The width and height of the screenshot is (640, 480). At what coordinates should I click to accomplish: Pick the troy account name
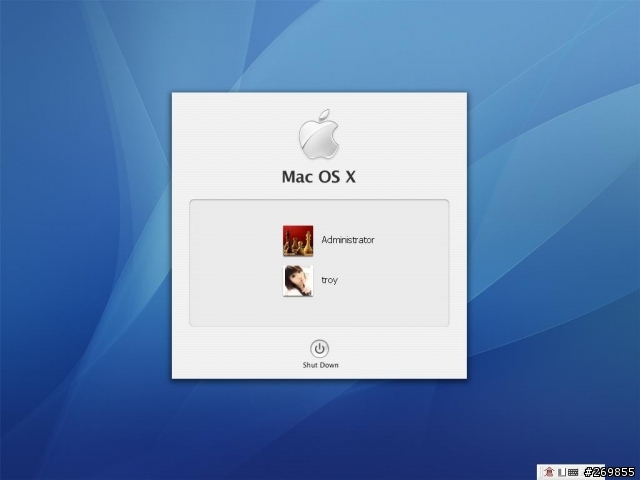pos(329,280)
